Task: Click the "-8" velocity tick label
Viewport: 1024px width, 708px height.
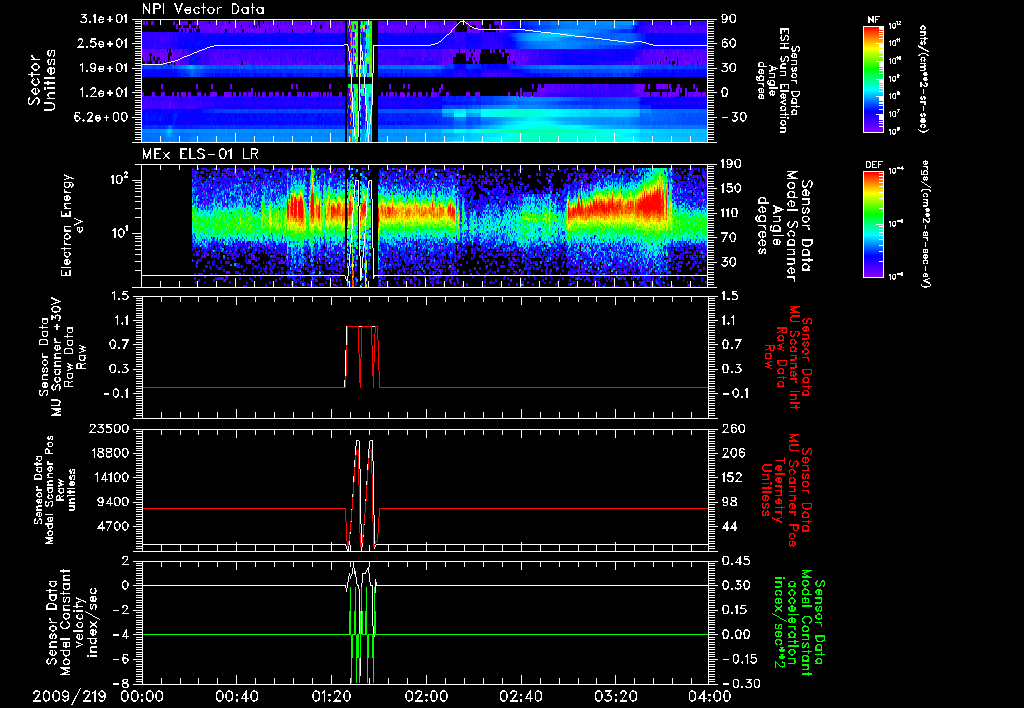Action: coord(122,683)
